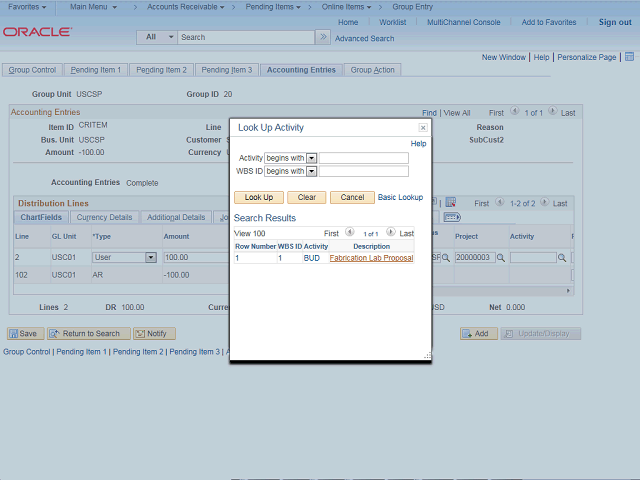Open the Currency Details subtab
This screenshot has width=640, height=480.
[x=104, y=217]
